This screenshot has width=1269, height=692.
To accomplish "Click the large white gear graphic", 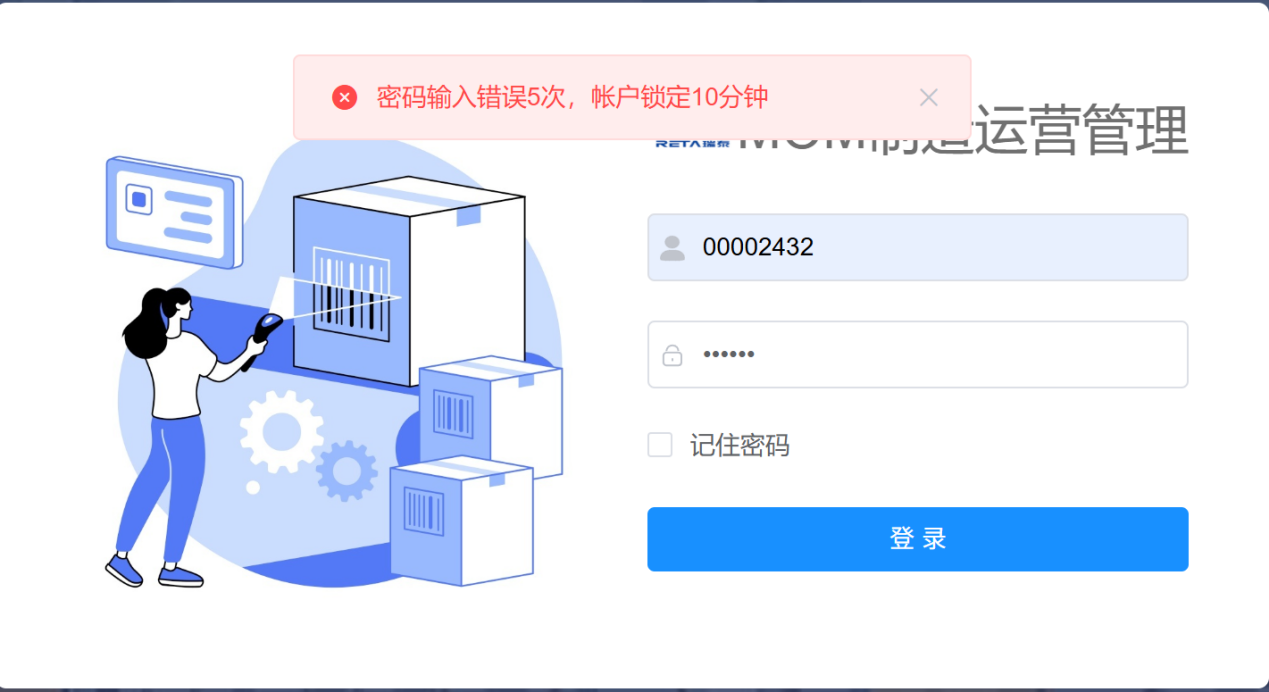I will (x=281, y=431).
